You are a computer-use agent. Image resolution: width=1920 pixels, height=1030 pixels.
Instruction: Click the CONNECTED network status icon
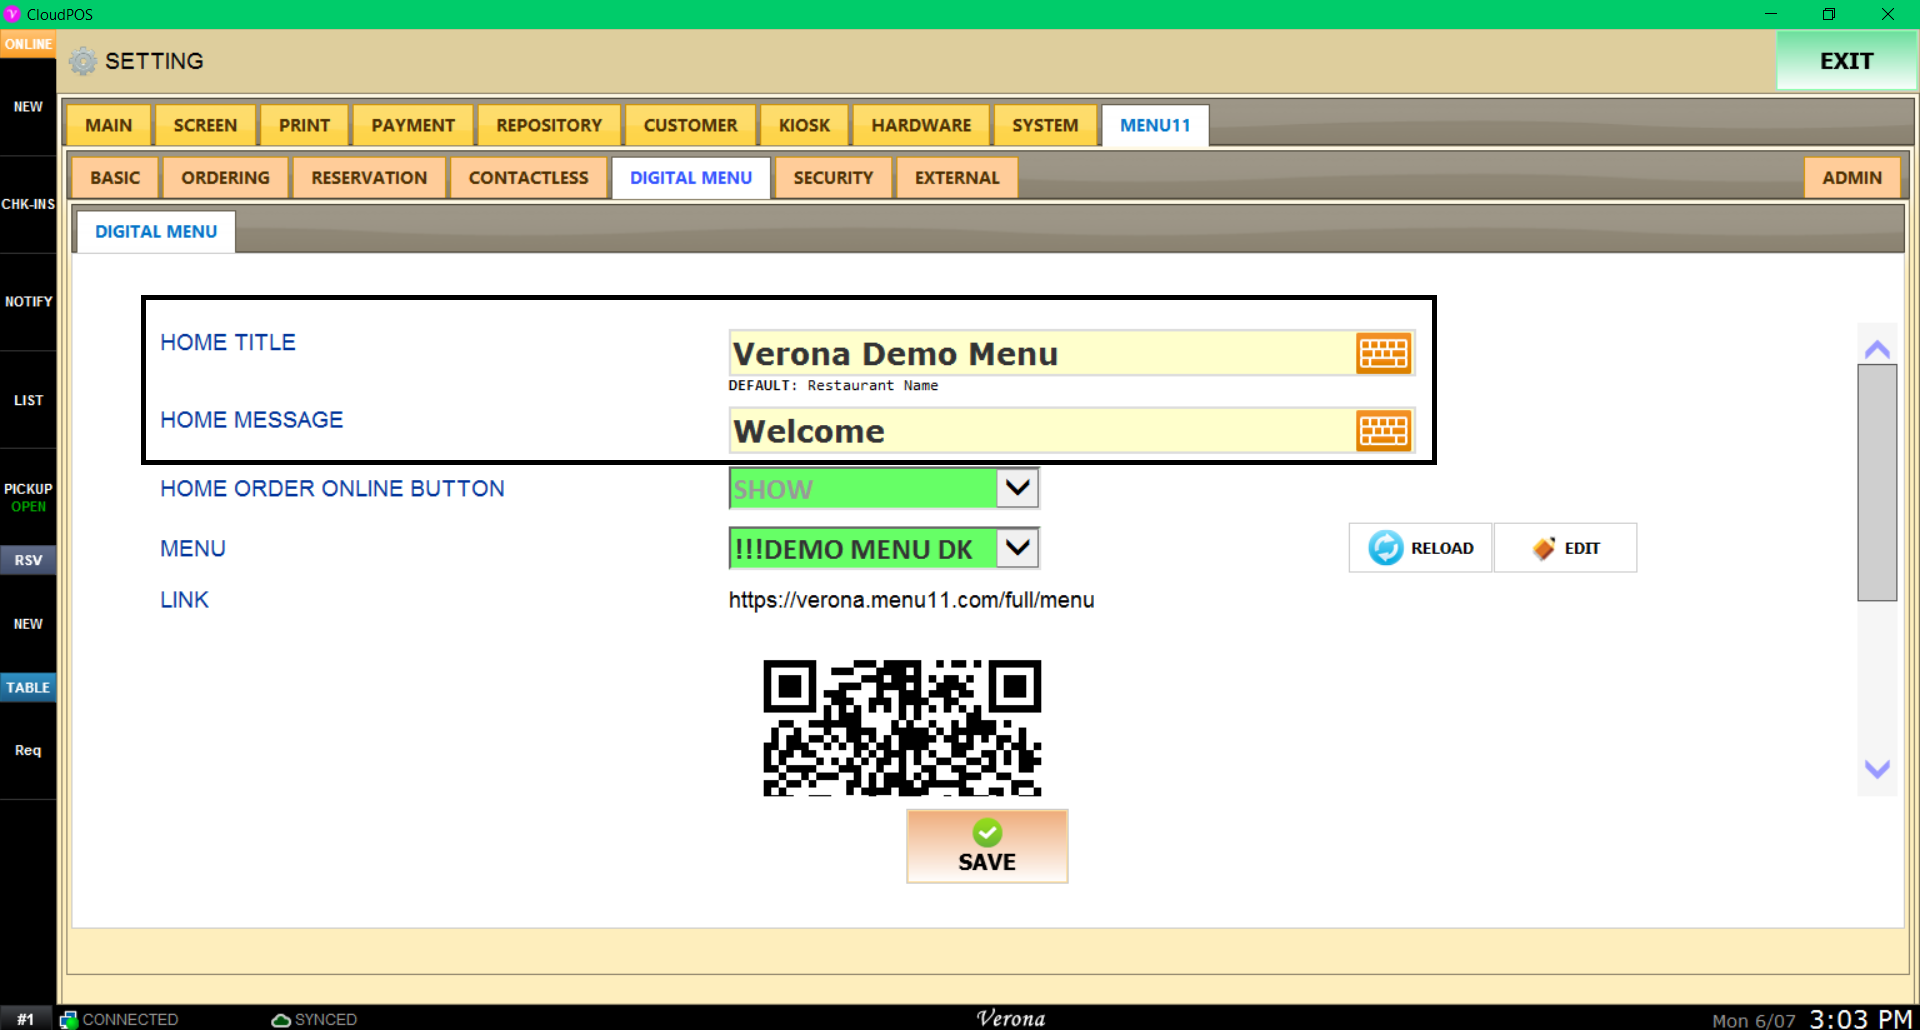[69, 1019]
